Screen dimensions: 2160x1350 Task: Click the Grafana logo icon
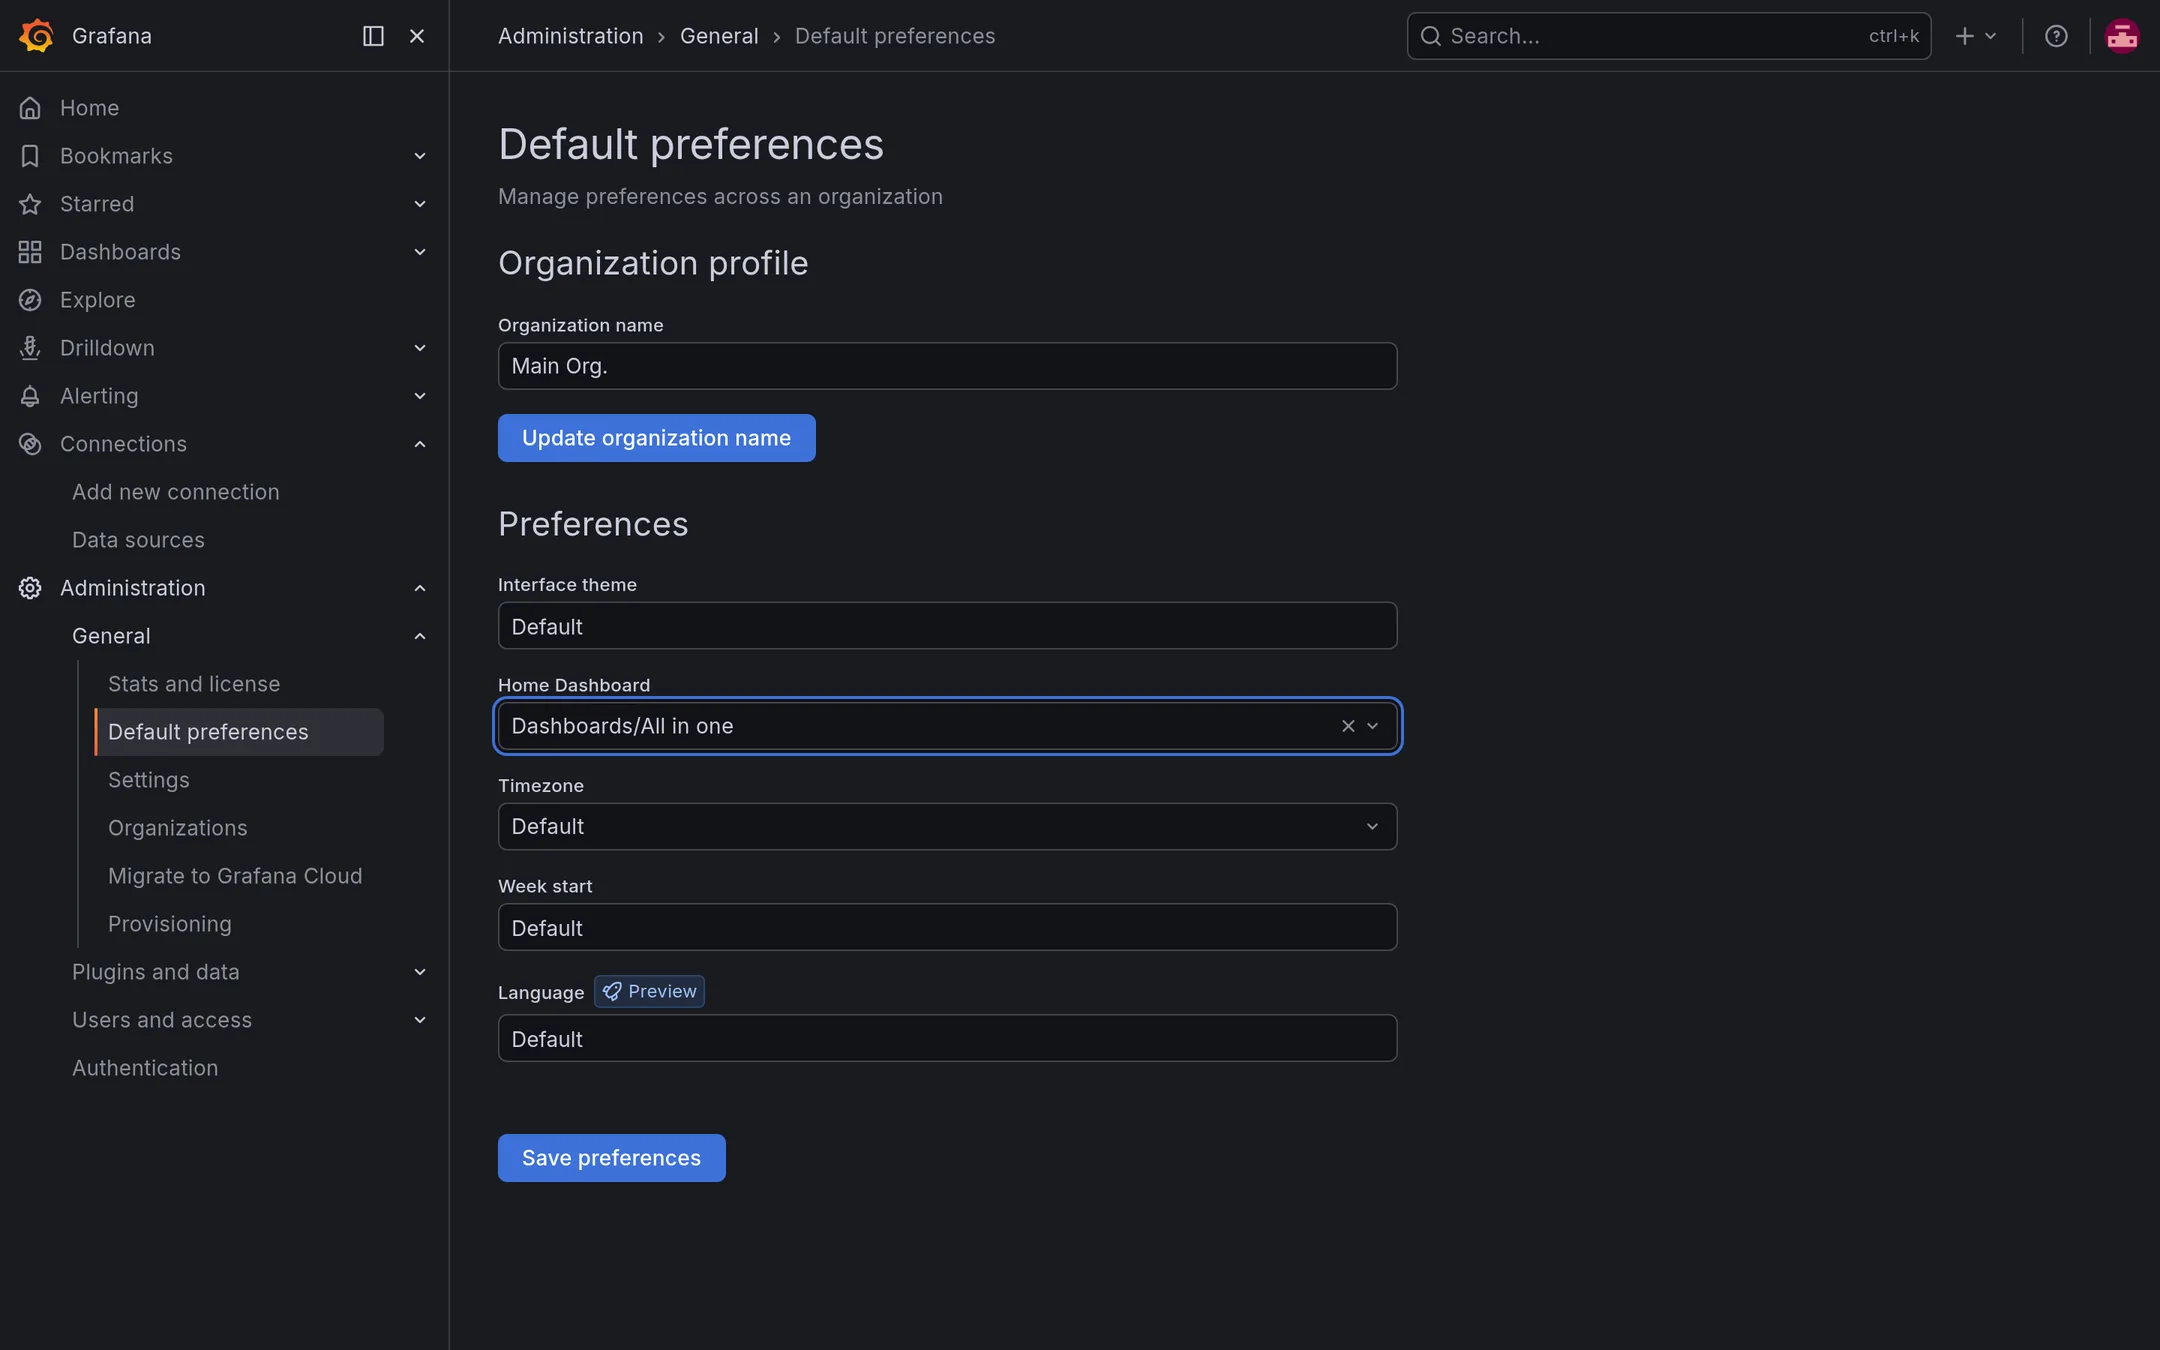click(36, 36)
